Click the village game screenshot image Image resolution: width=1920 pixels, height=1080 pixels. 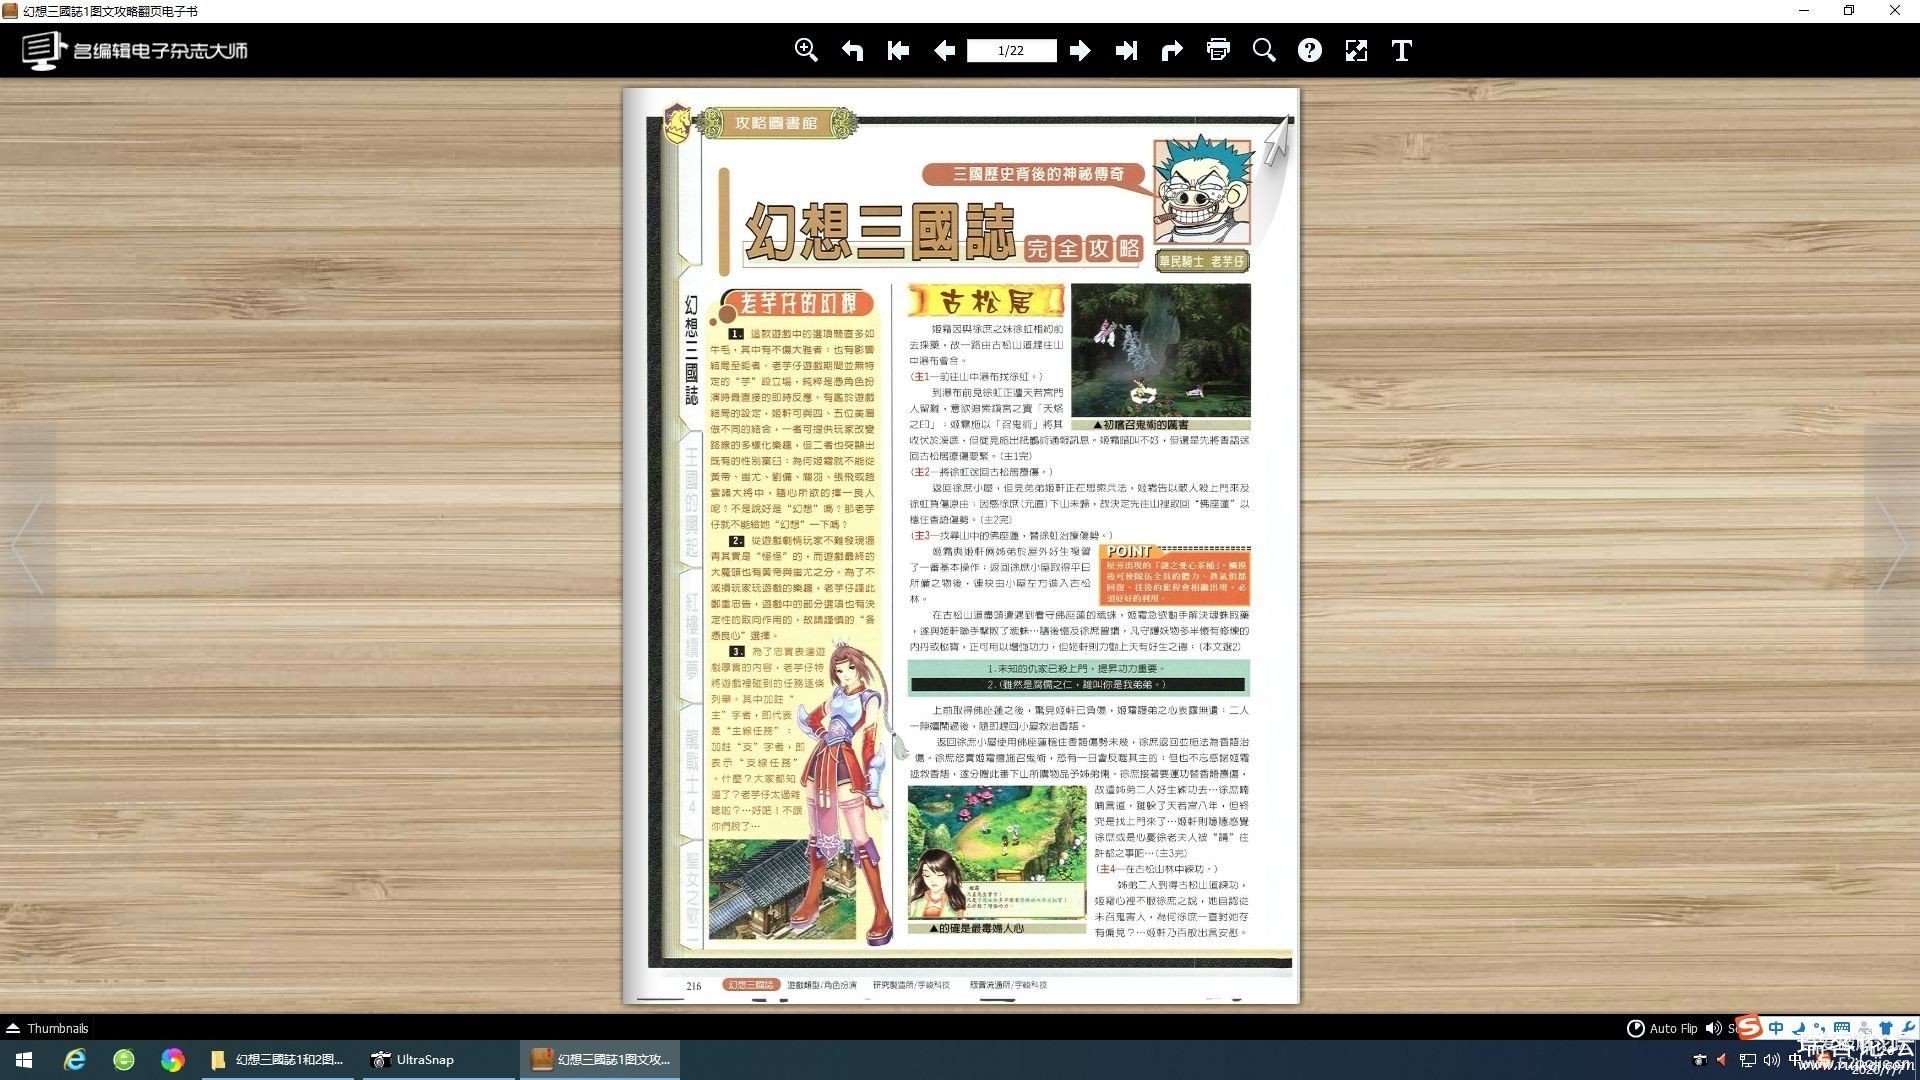[997, 852]
